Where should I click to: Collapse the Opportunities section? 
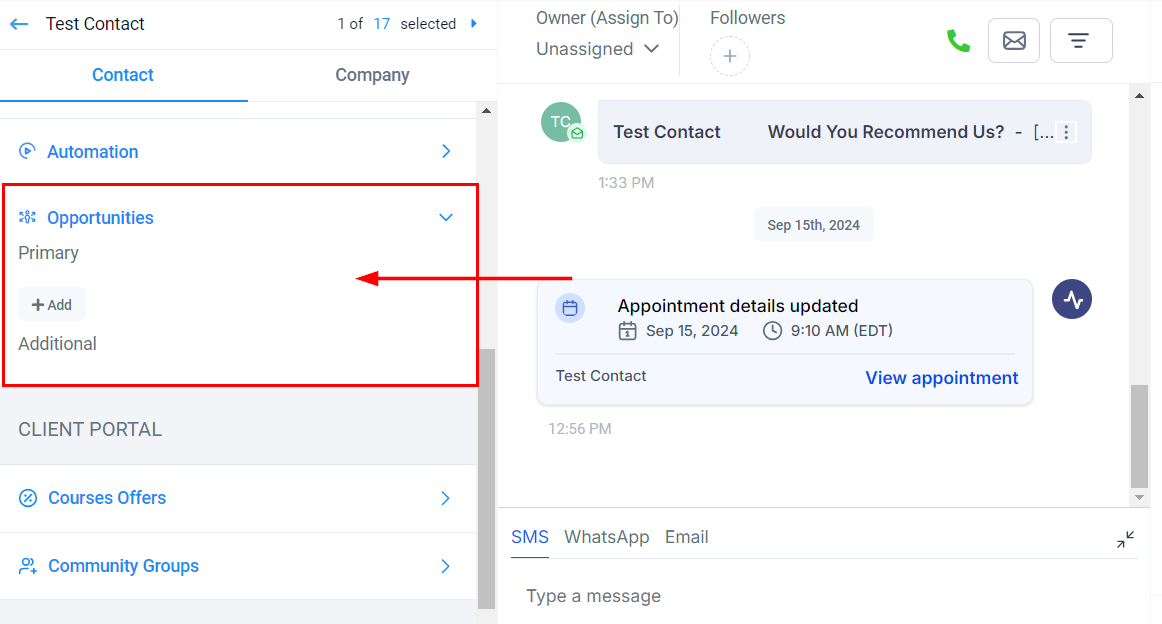(x=446, y=218)
